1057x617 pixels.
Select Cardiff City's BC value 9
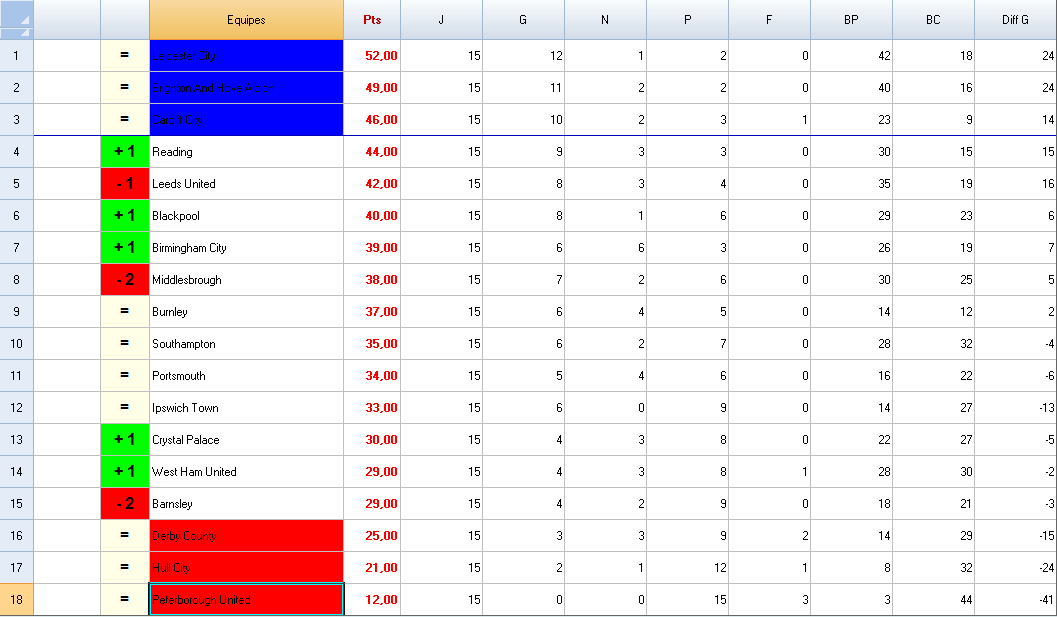coord(933,119)
